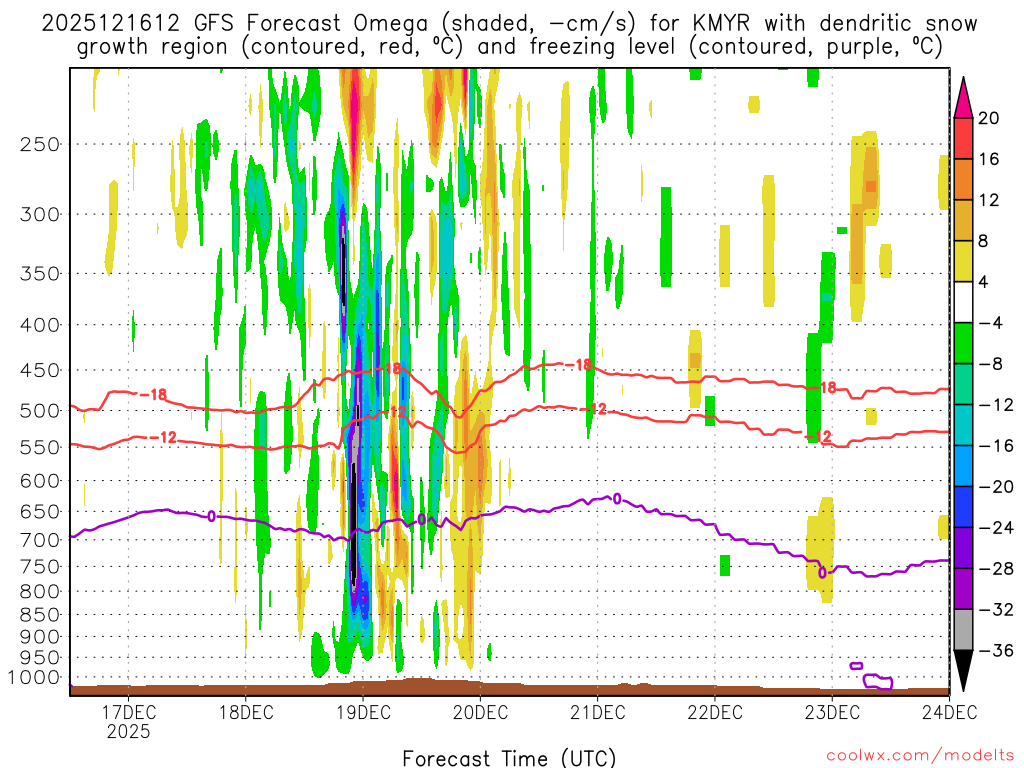Click the 23DEC time axis label

(832, 712)
